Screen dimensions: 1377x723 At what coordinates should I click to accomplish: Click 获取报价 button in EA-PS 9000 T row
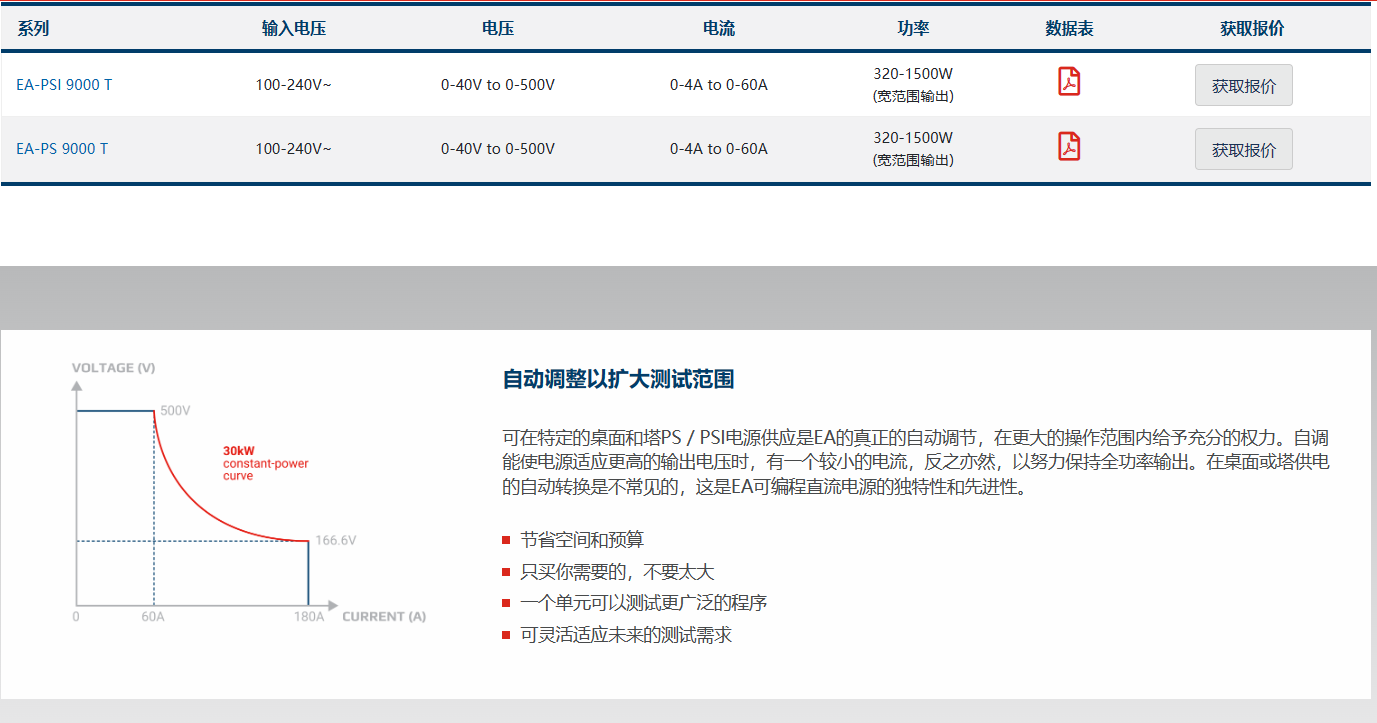click(1243, 150)
